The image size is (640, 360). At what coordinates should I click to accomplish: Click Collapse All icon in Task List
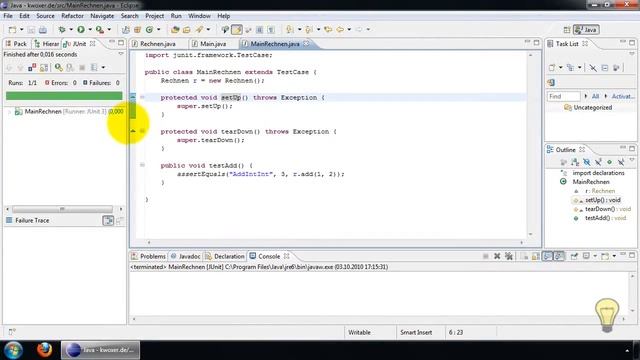click(605, 67)
